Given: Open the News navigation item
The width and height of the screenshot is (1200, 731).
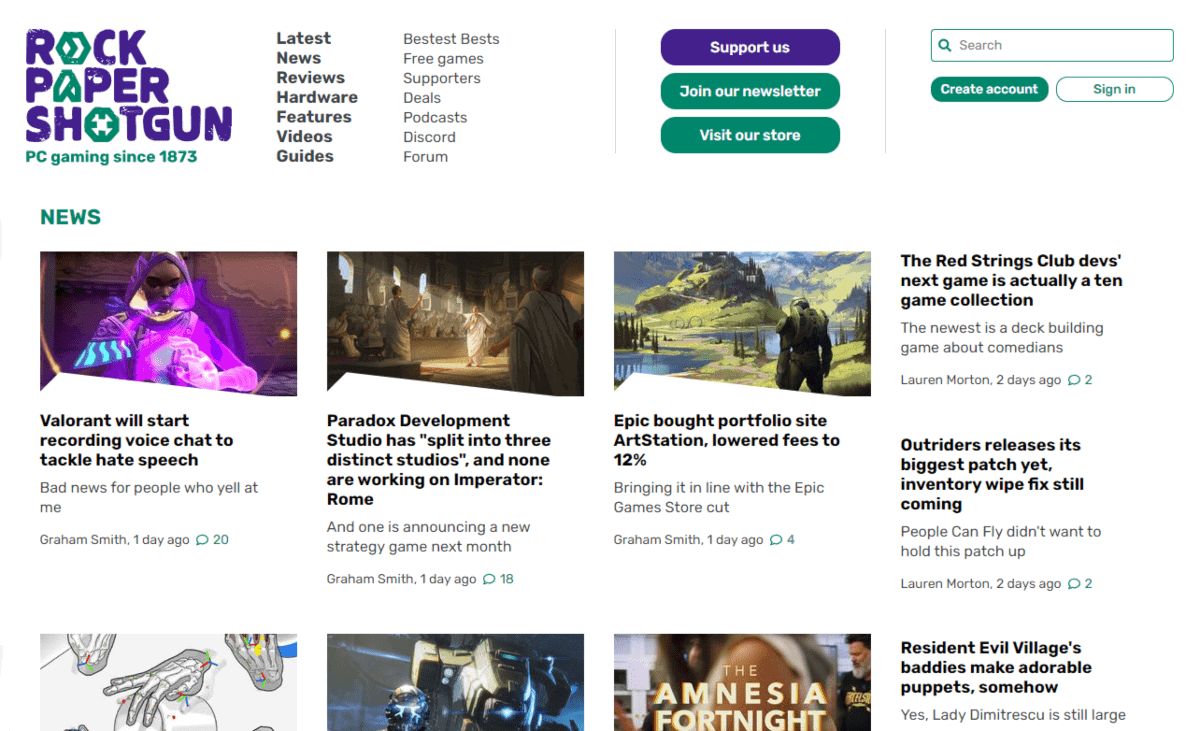Looking at the screenshot, I should tap(298, 58).
